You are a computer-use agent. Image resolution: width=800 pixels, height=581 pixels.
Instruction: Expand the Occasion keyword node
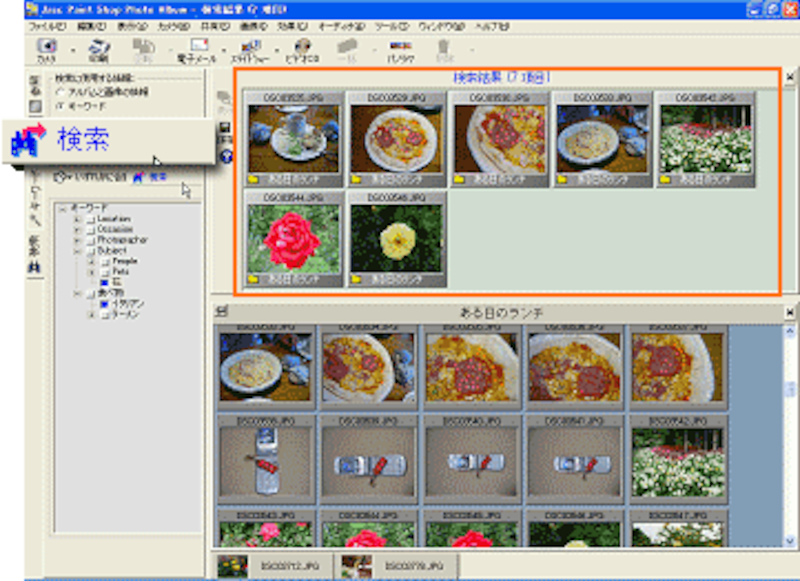click(78, 229)
